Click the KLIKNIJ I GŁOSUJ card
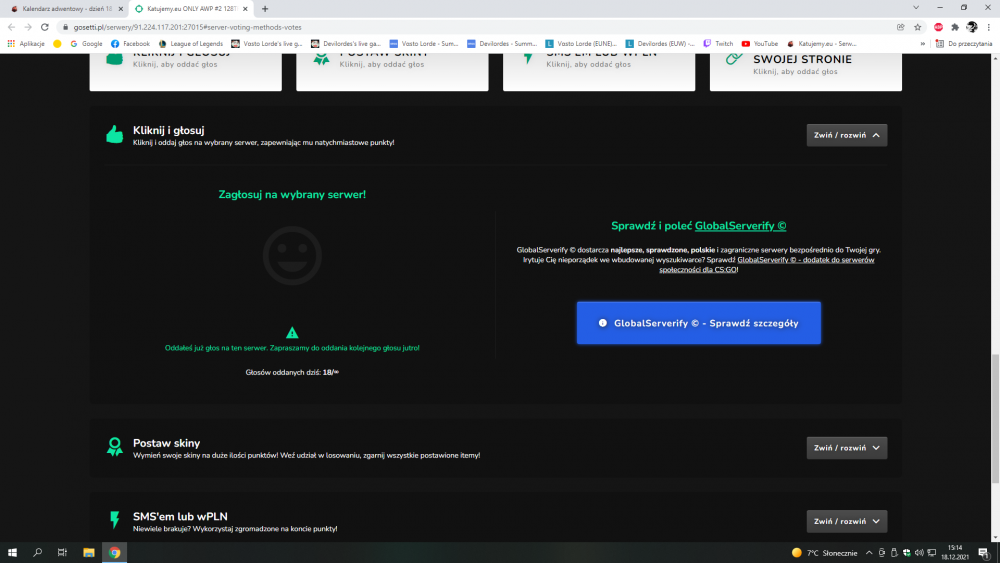The height and width of the screenshot is (563, 1000). point(186,71)
